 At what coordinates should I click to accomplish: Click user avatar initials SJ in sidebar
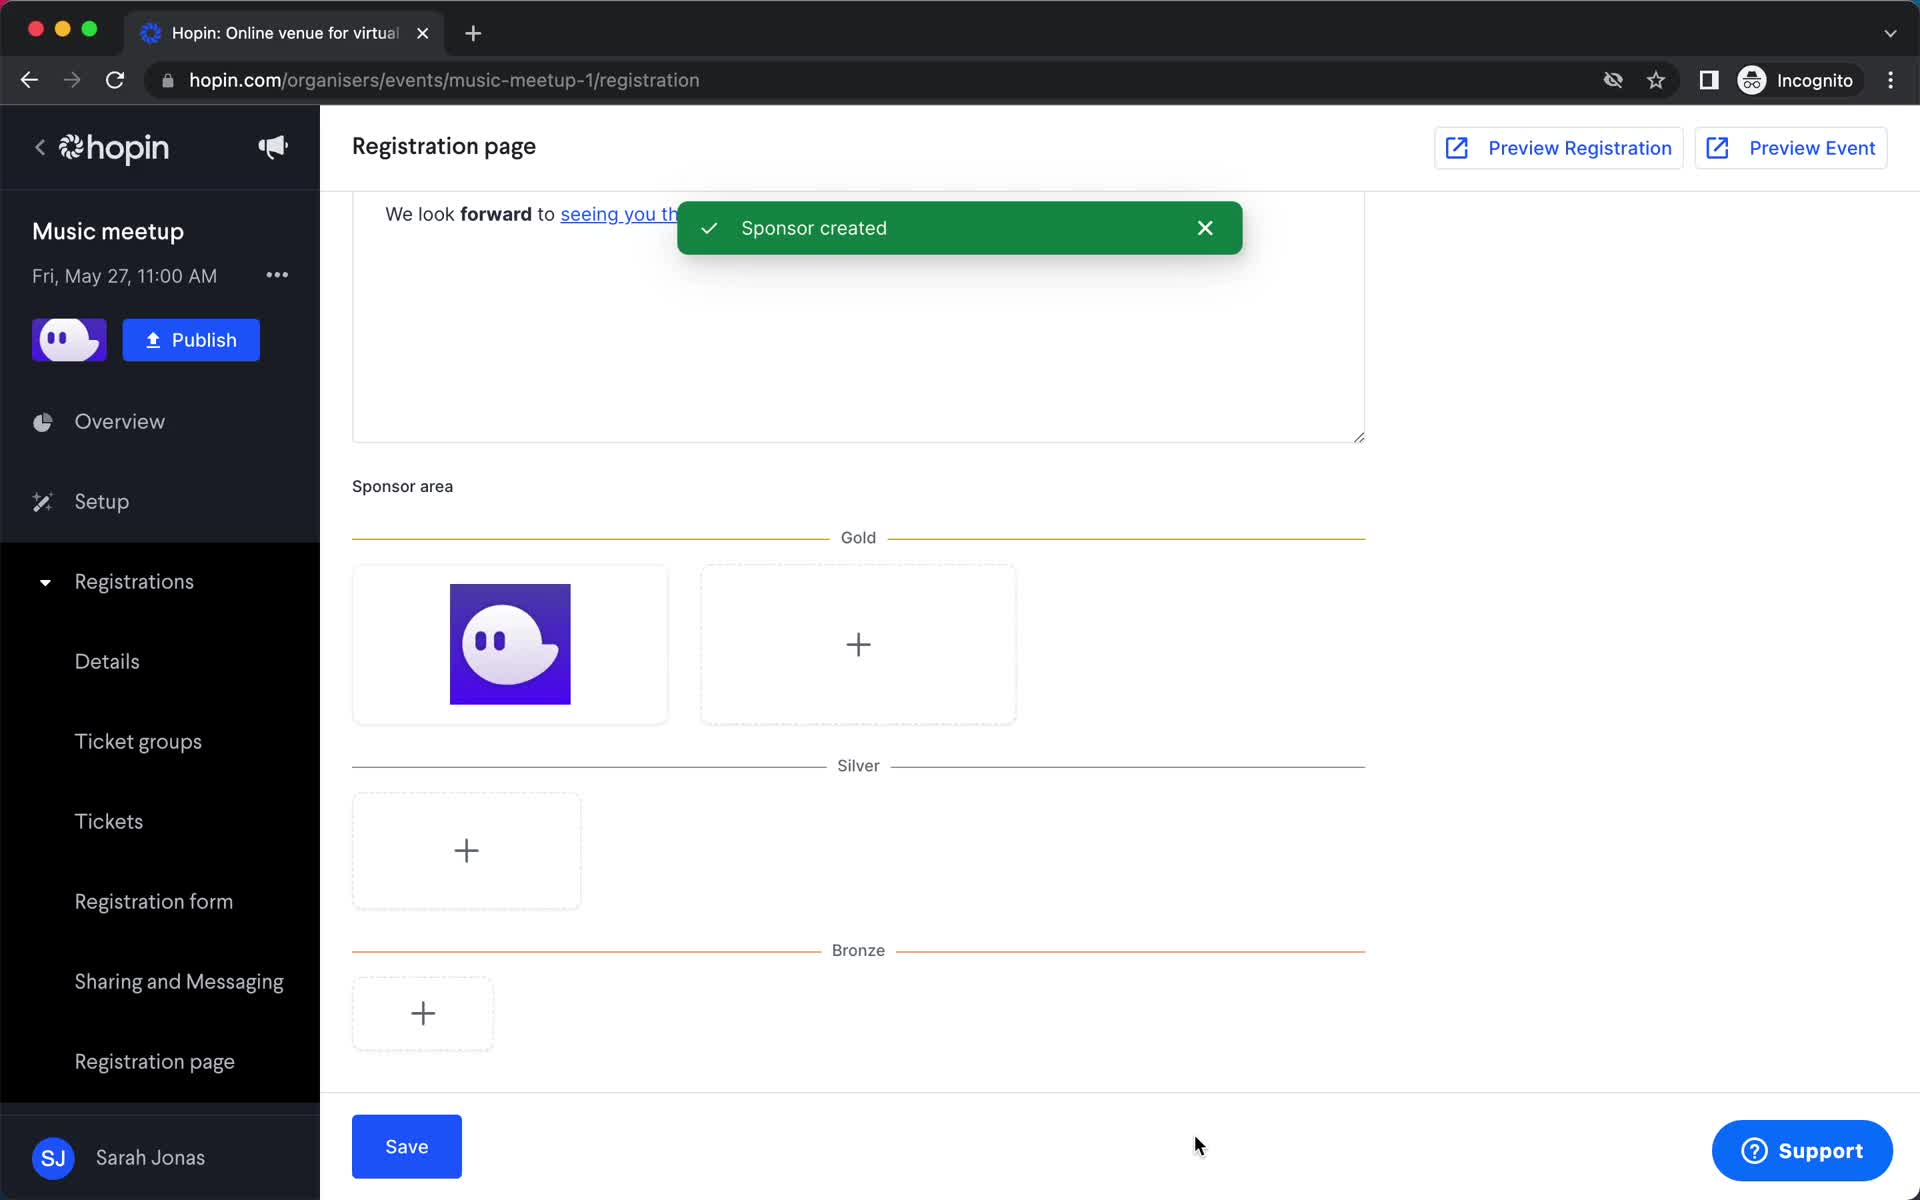click(51, 1157)
